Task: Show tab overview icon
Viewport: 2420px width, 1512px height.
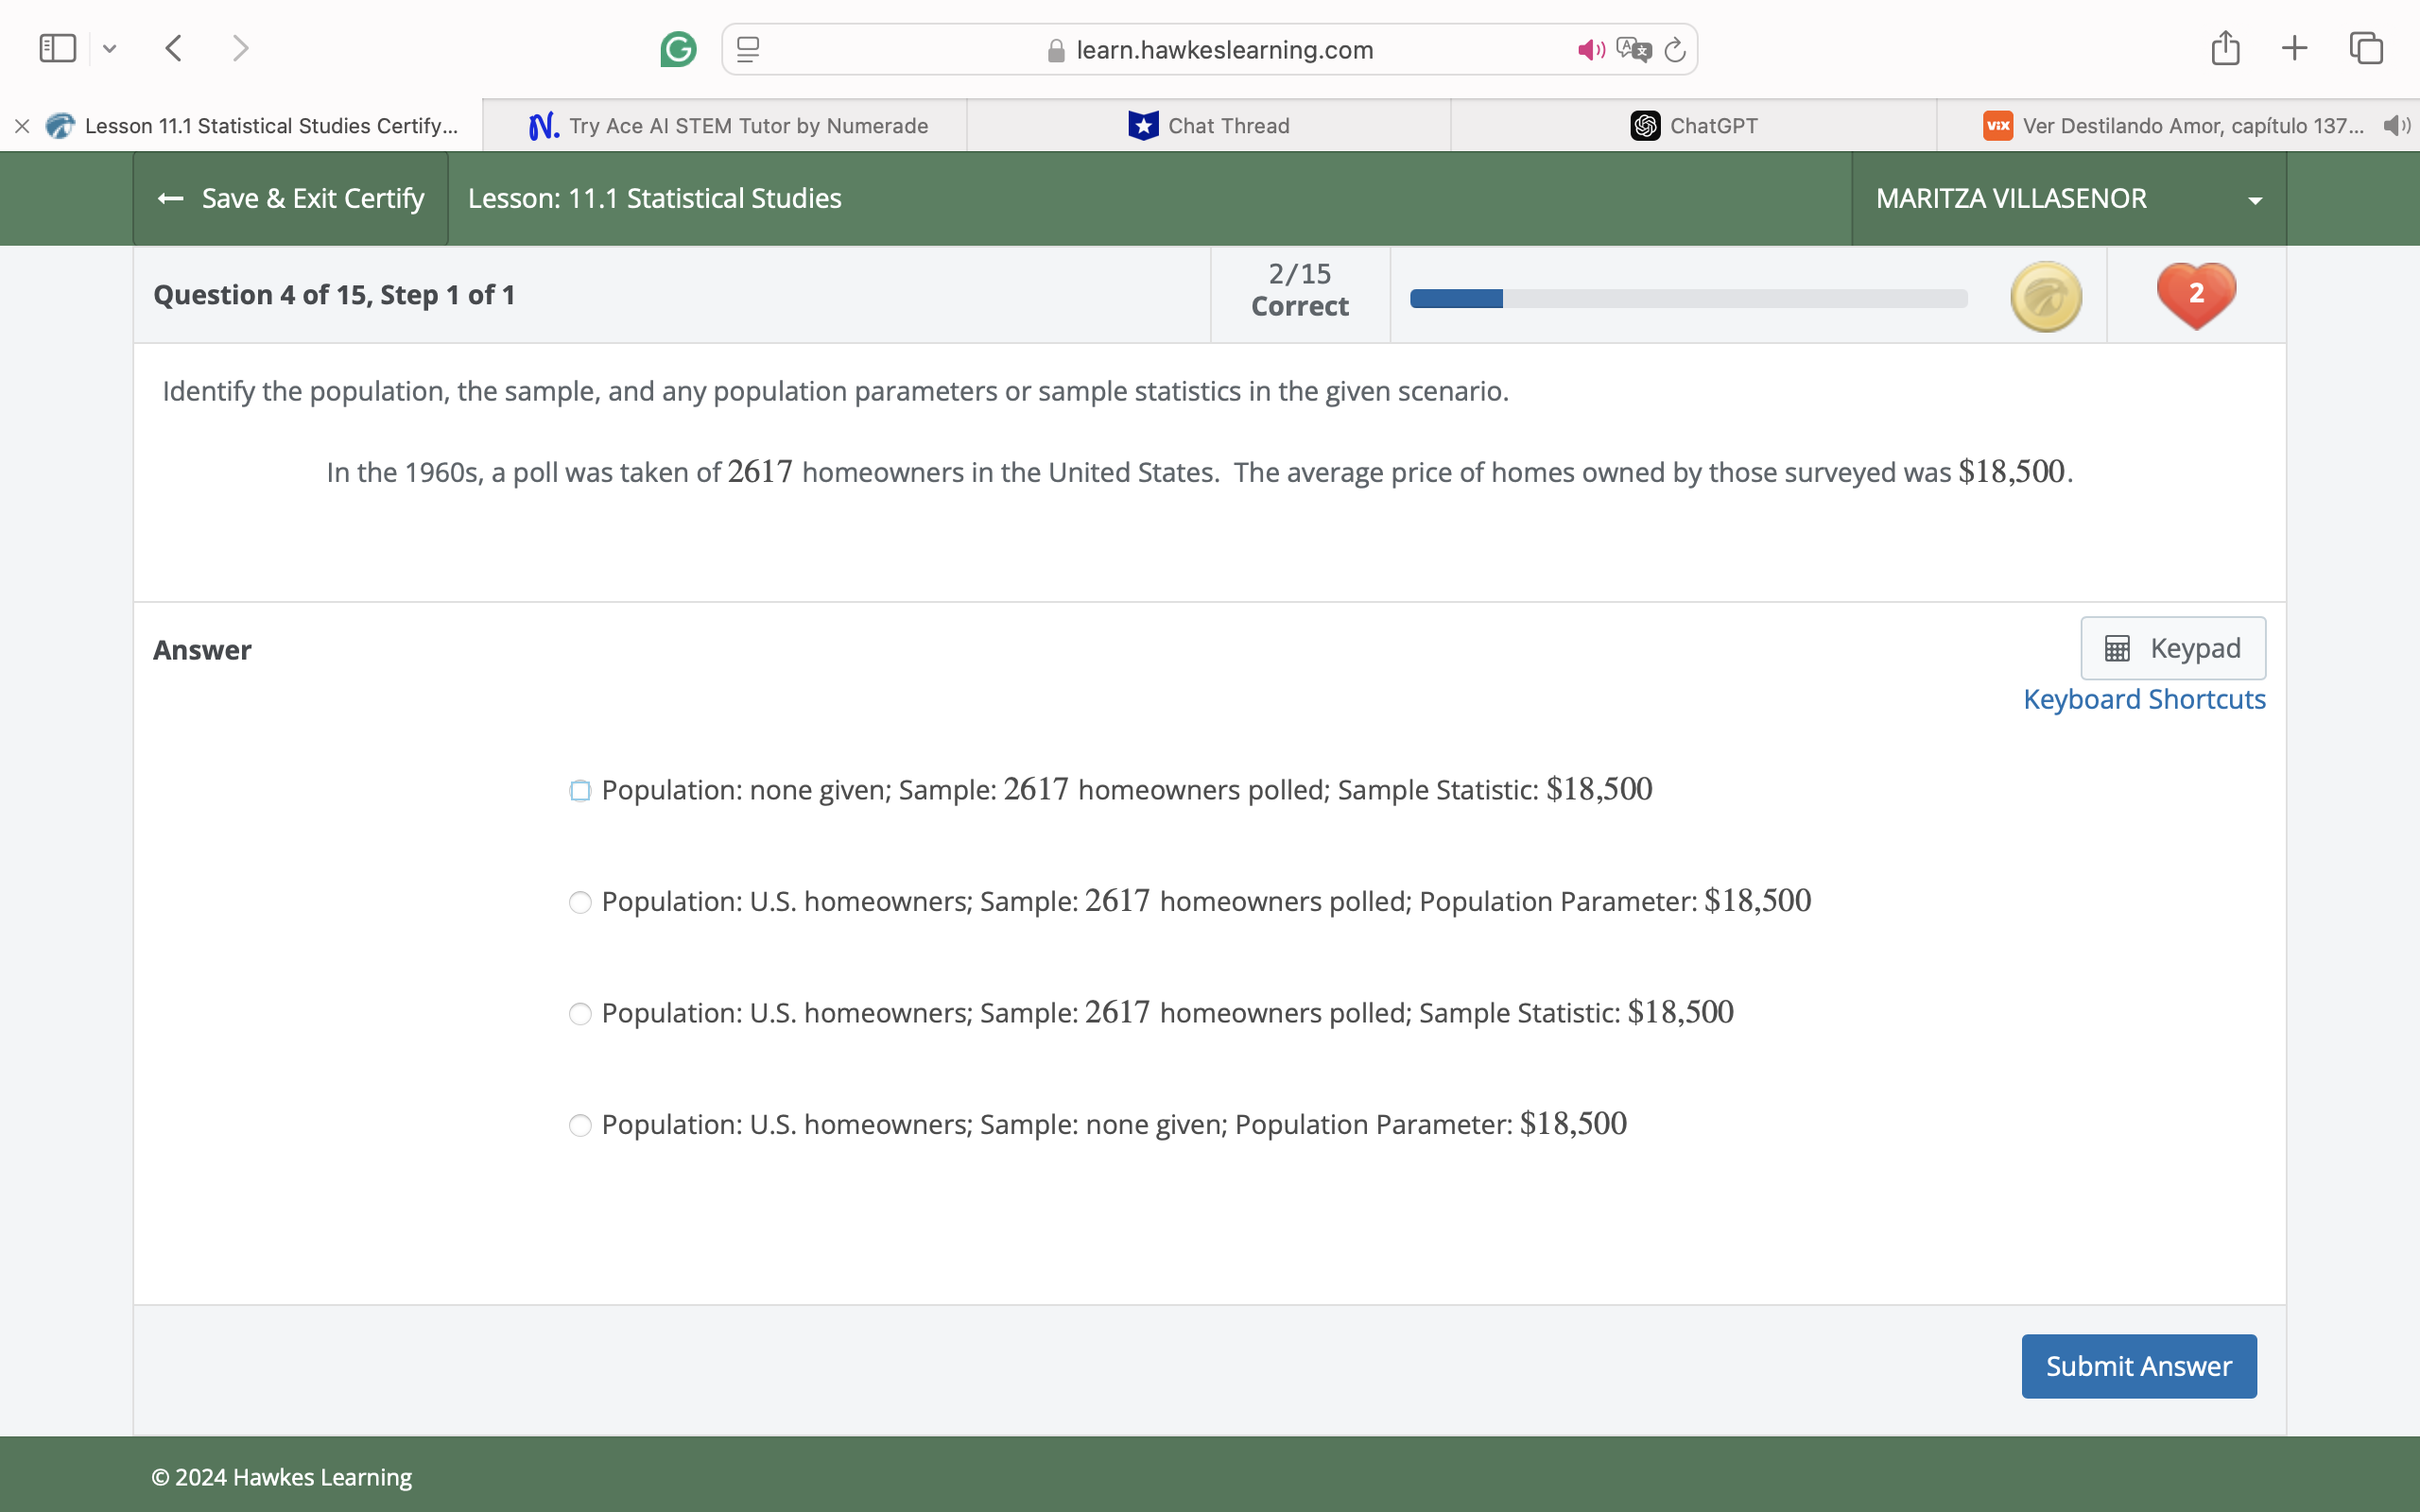Action: (2366, 48)
